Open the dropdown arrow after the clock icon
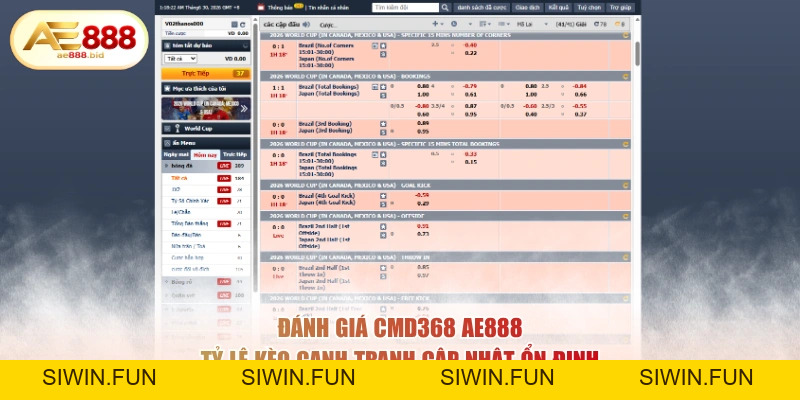This screenshot has width=800, height=400. 470,24
